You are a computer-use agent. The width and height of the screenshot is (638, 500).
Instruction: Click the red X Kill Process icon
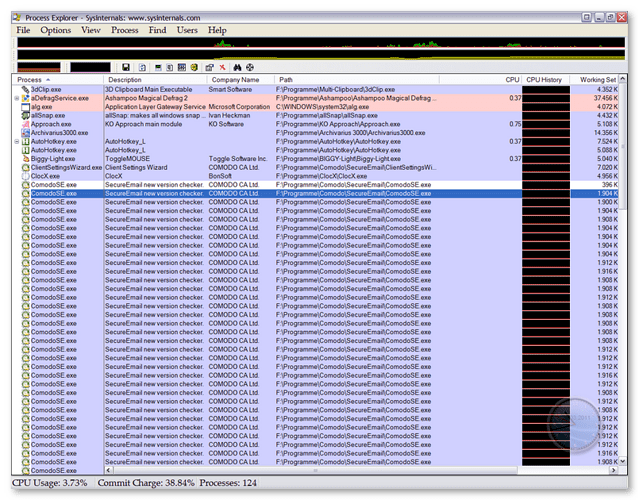[223, 68]
